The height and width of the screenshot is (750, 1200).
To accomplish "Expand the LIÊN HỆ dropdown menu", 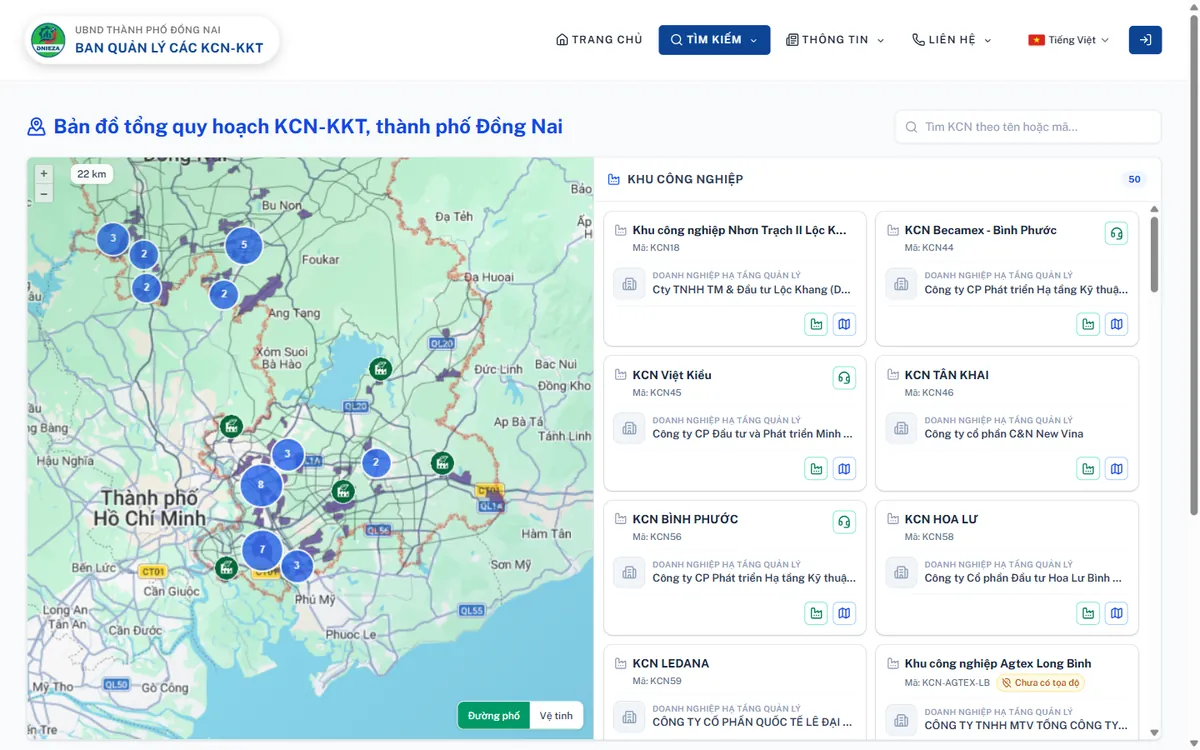I will pyautogui.click(x=951, y=40).
